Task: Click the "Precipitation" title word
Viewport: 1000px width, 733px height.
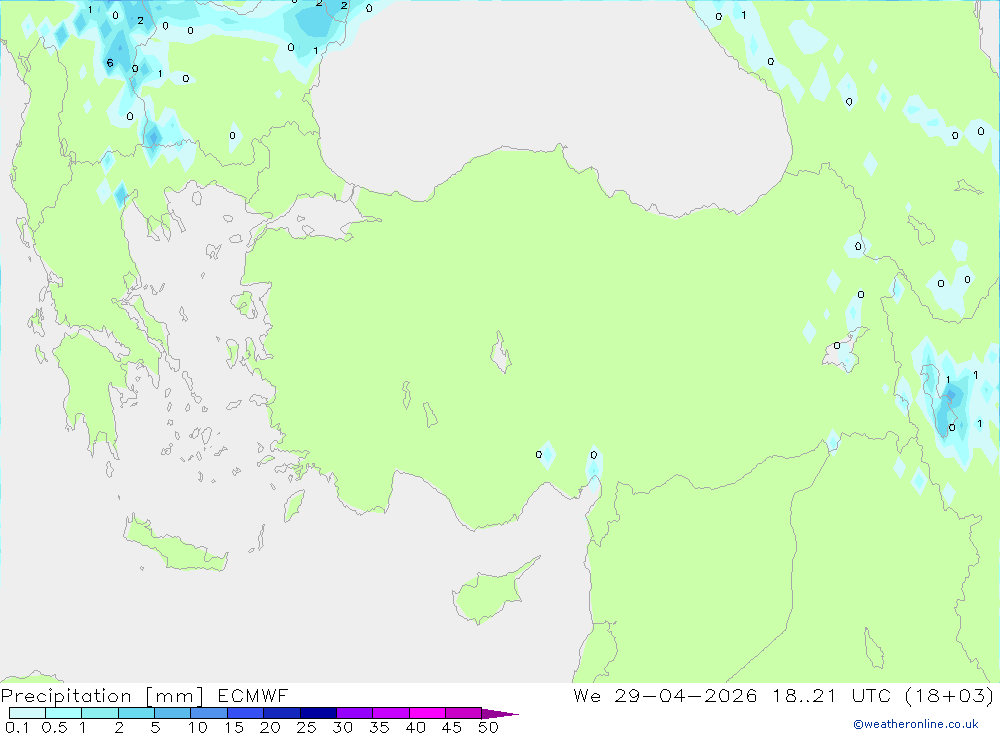Action: [x=66, y=696]
